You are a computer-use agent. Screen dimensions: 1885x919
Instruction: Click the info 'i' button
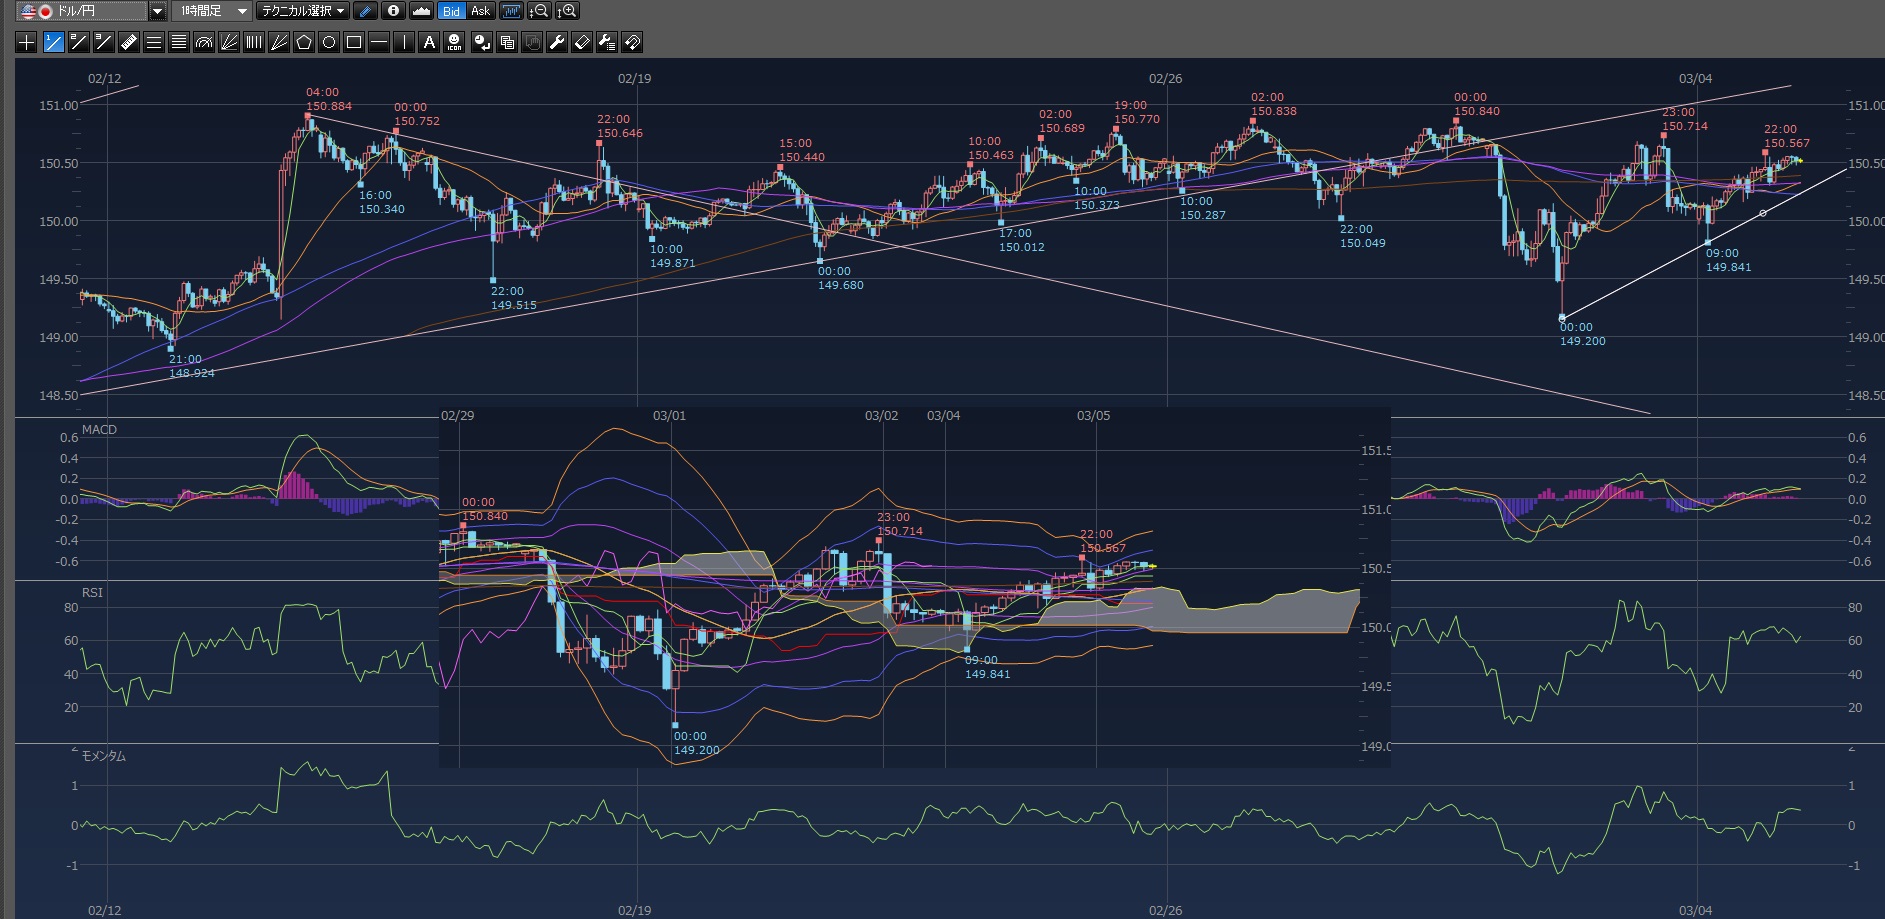tap(394, 11)
